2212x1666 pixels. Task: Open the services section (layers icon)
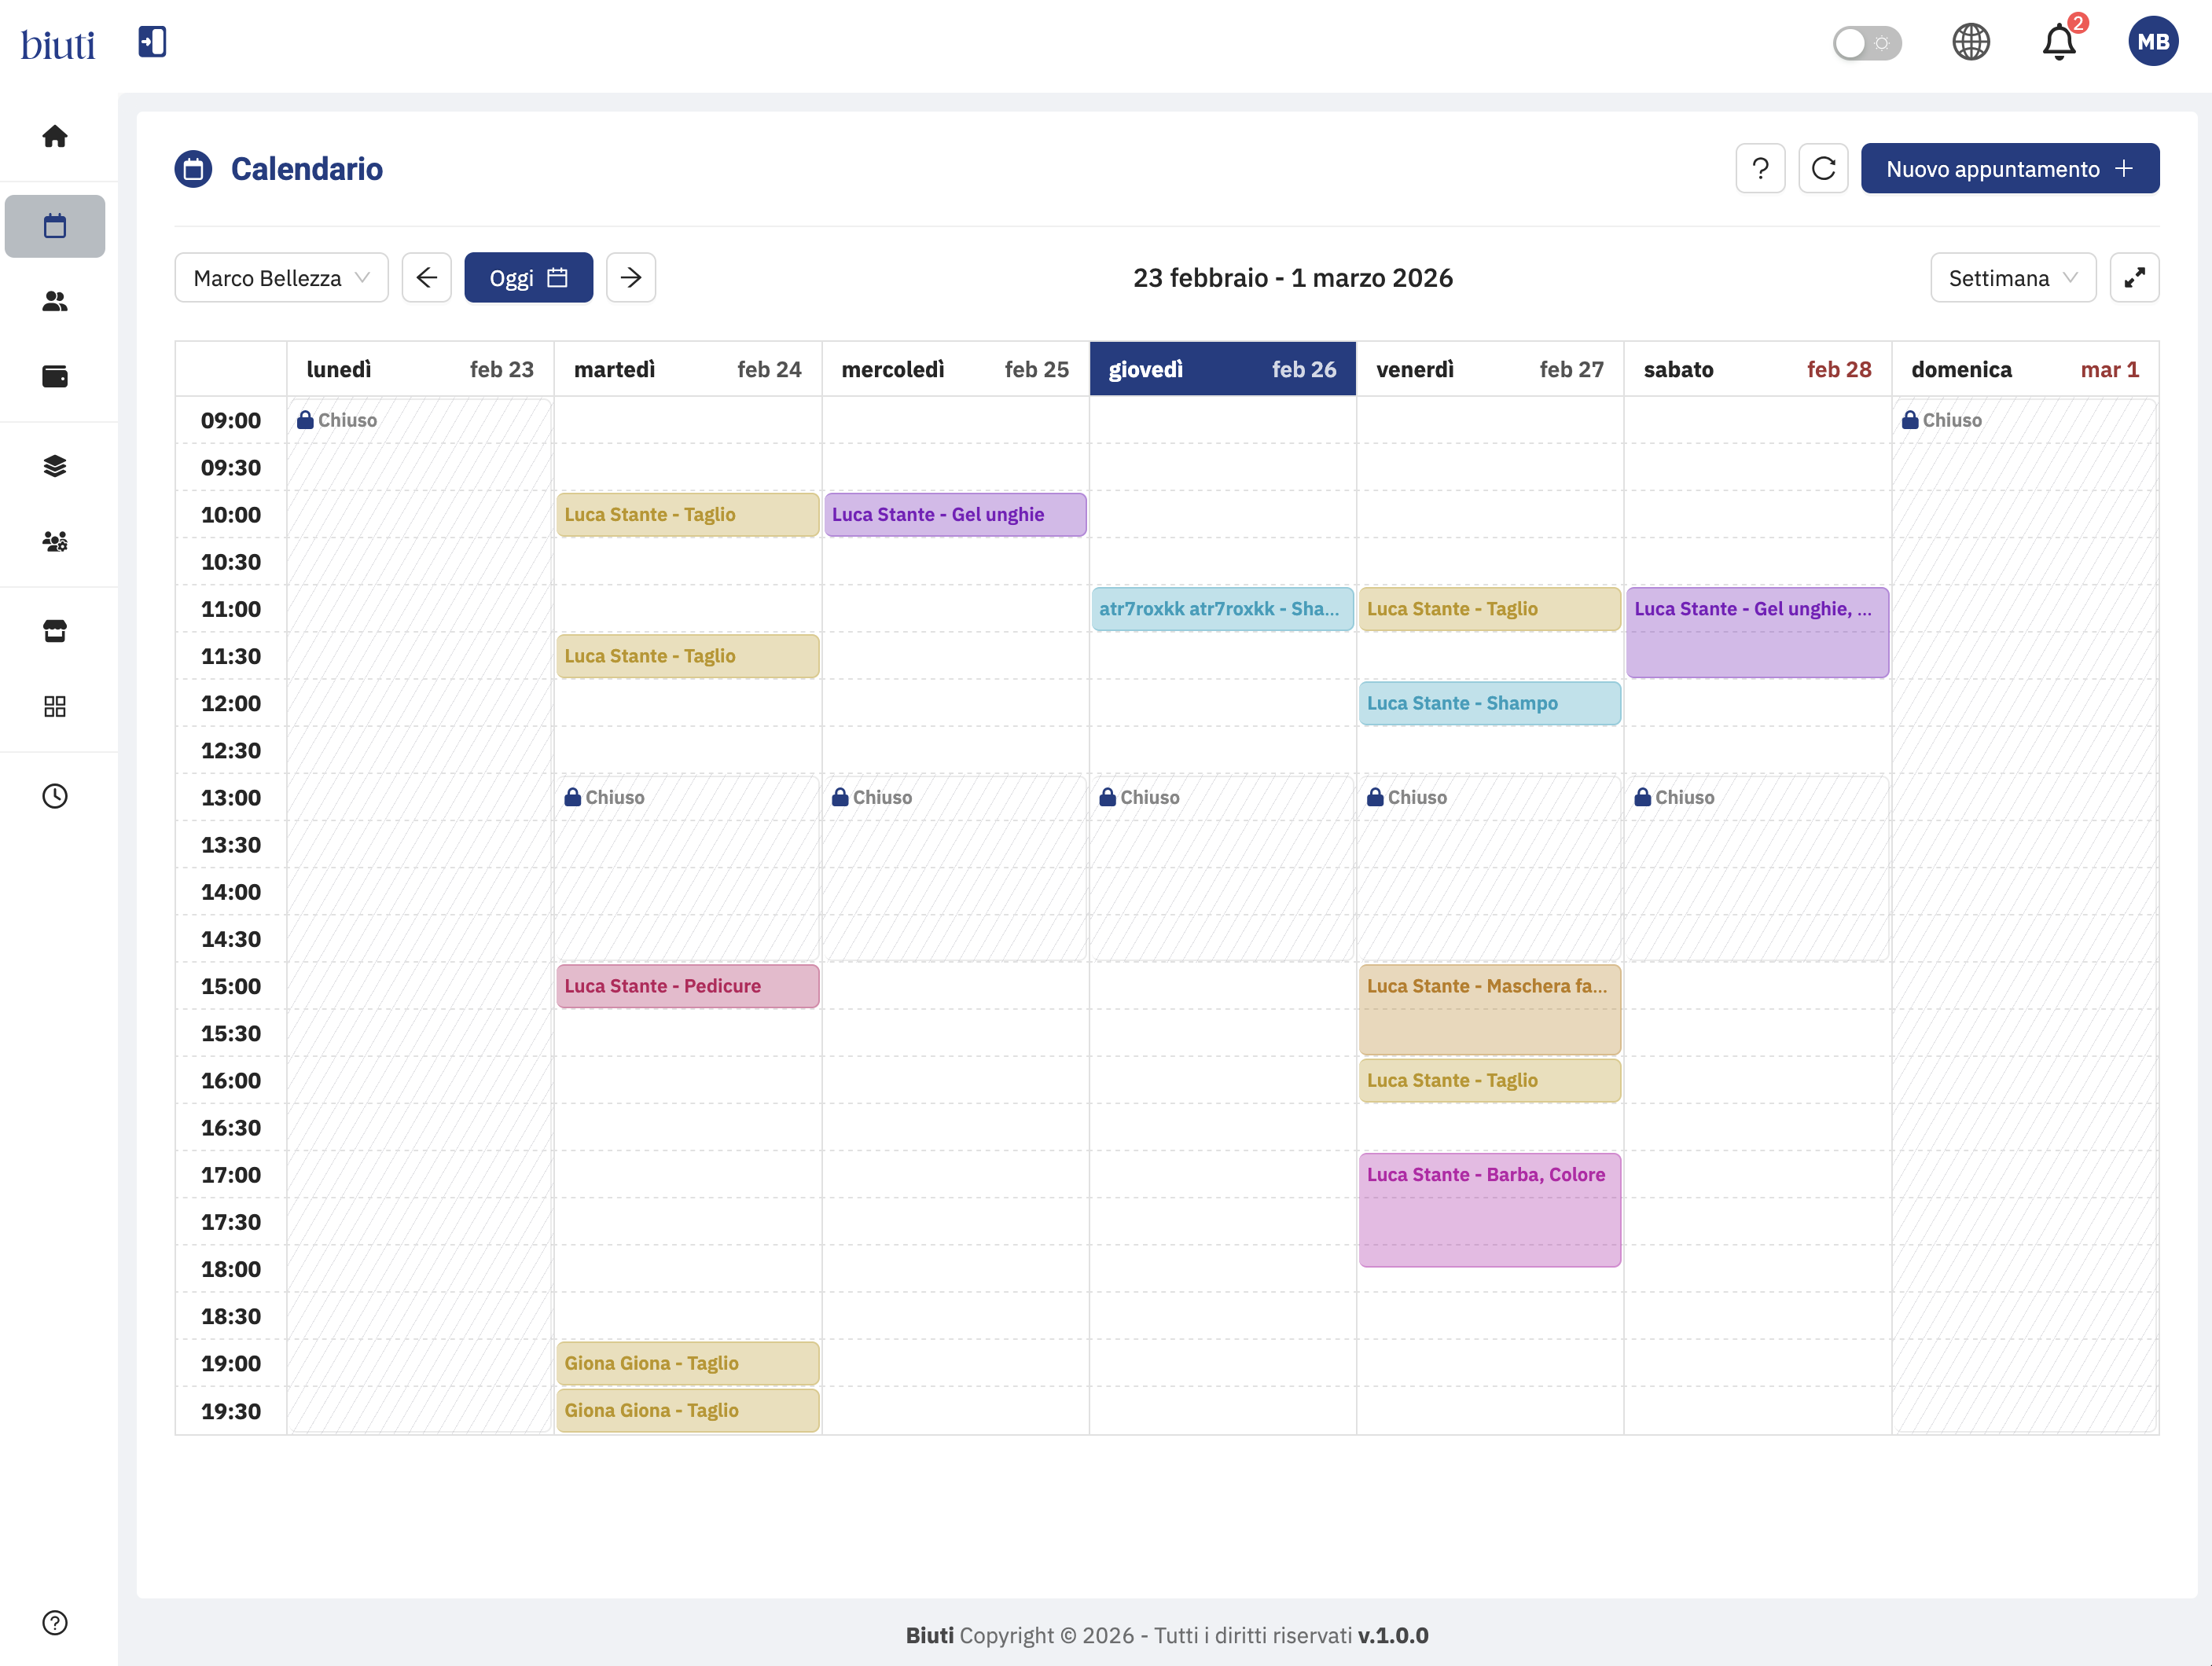(x=55, y=465)
